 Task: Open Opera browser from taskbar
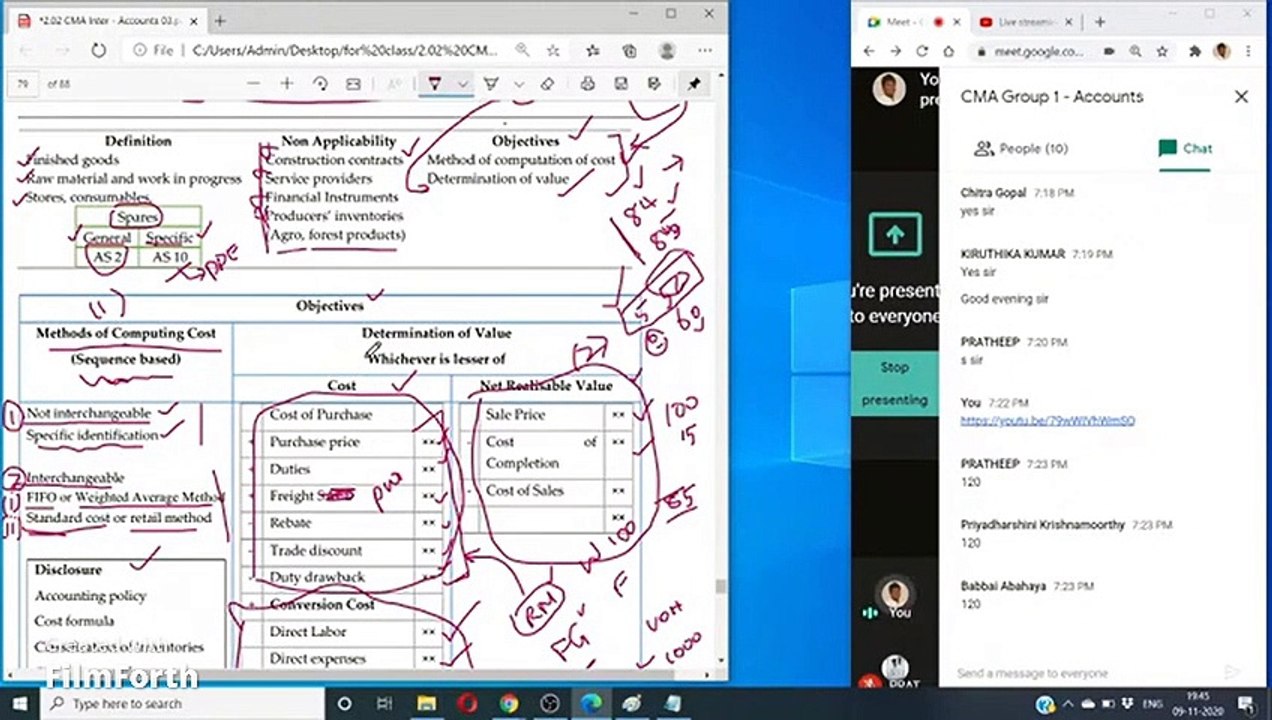point(467,704)
